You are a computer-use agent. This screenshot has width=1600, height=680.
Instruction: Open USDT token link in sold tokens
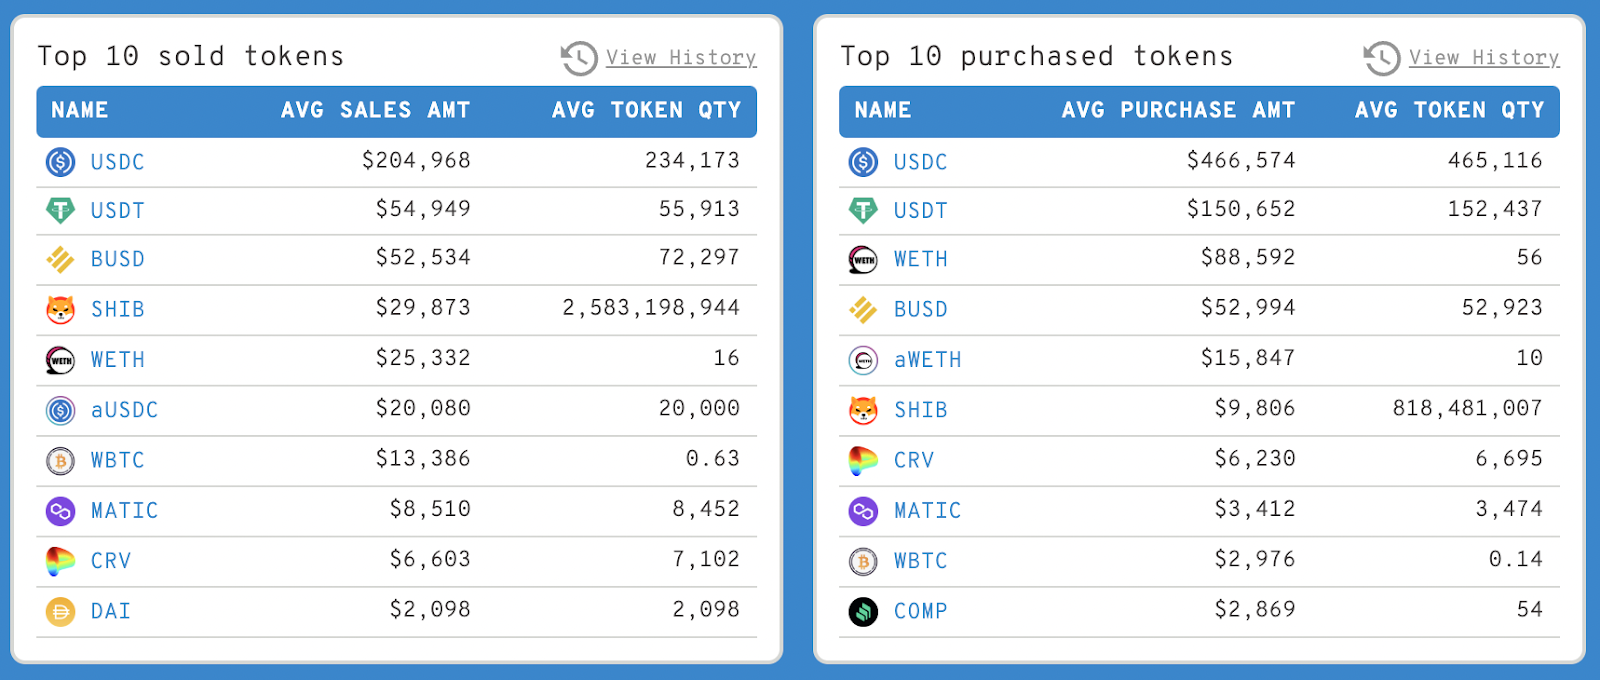coord(118,211)
